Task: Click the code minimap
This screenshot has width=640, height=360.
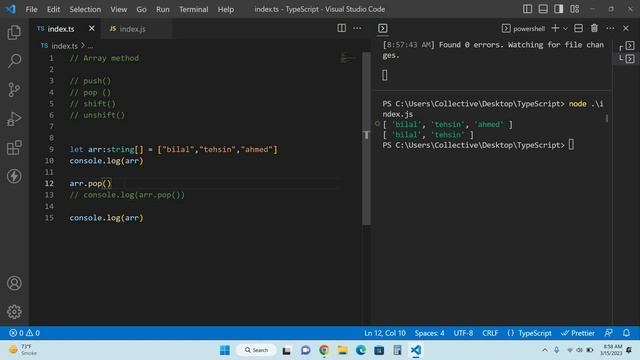Action: [x=348, y=59]
